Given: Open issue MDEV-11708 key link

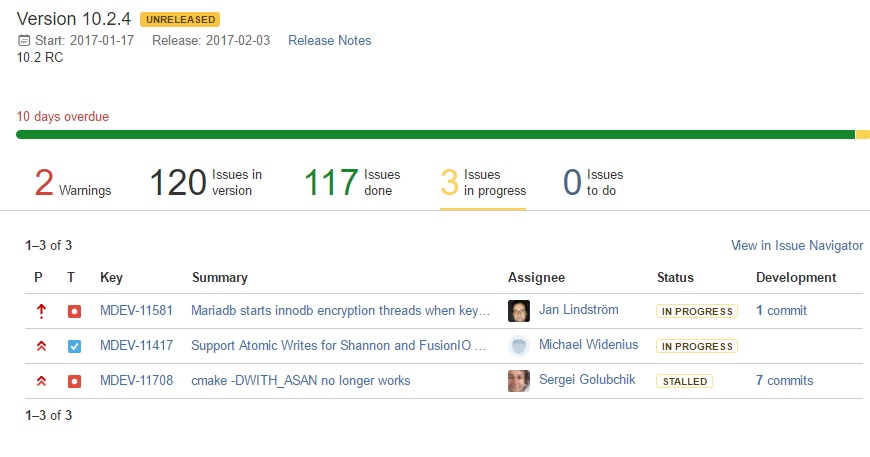Looking at the screenshot, I should (x=136, y=380).
